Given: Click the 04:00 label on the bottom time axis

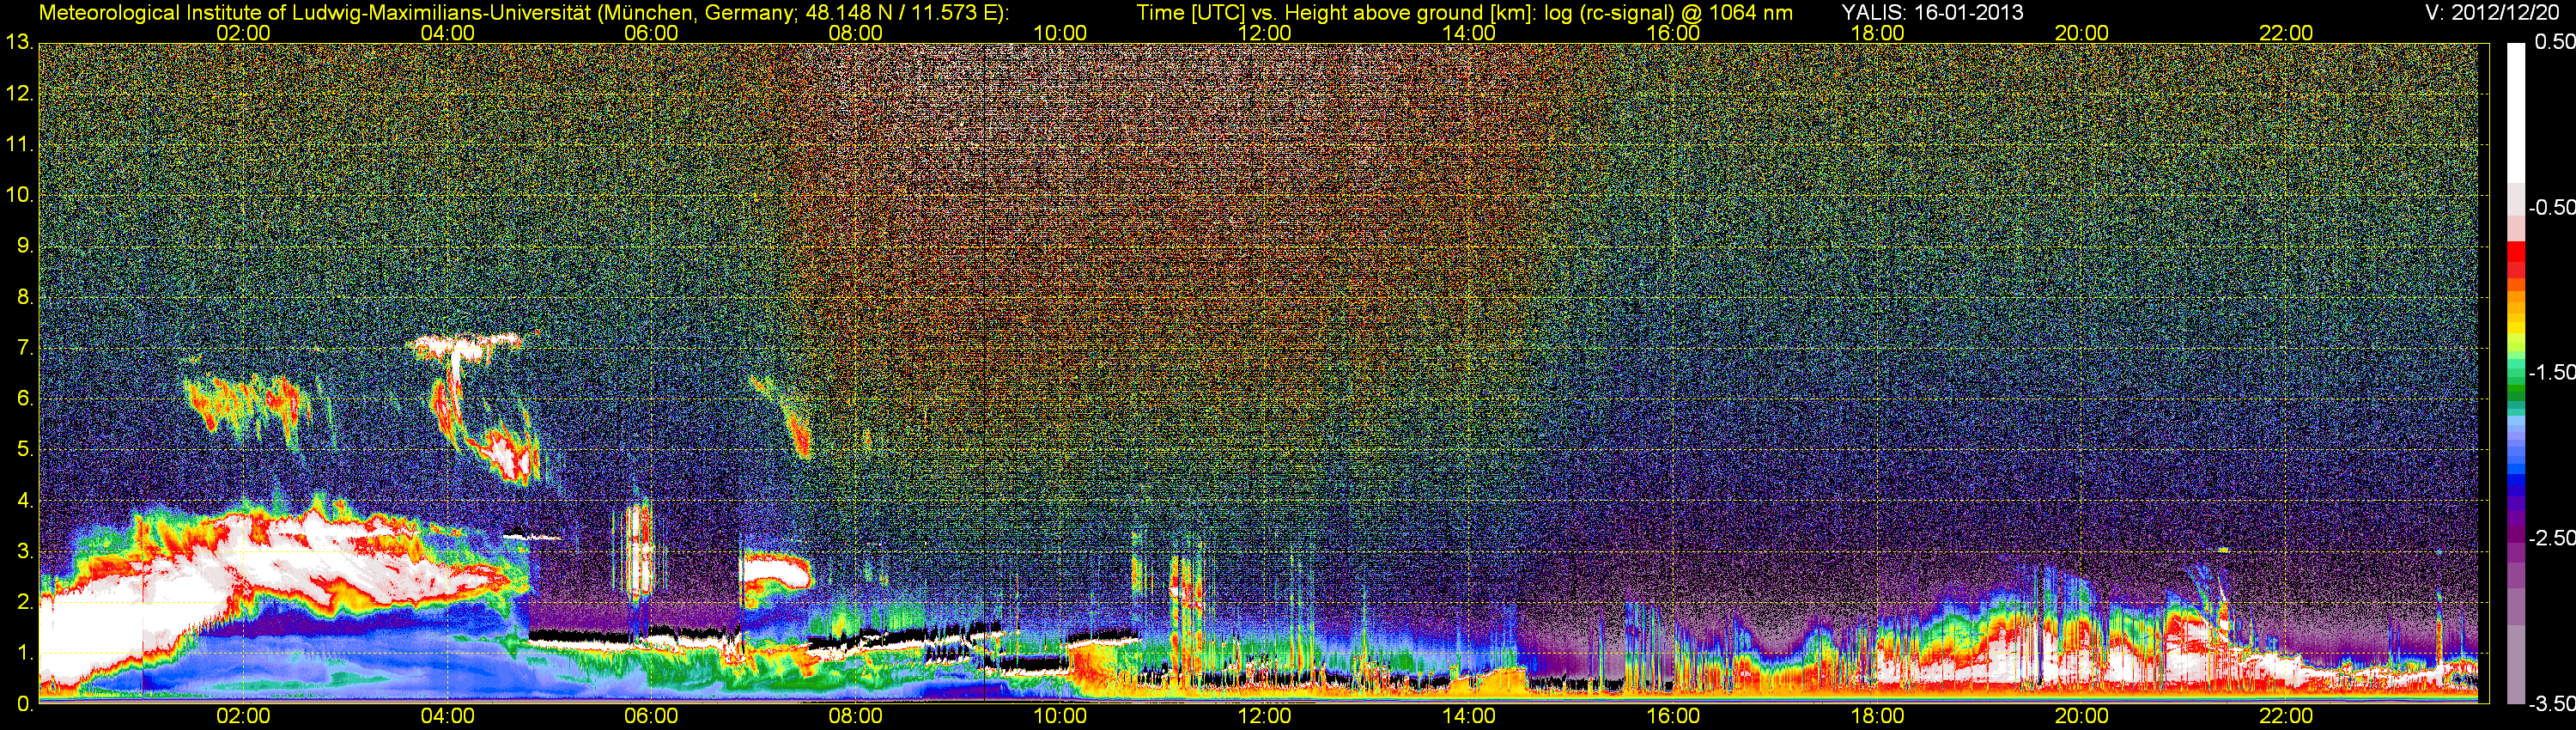Looking at the screenshot, I should [x=447, y=717].
